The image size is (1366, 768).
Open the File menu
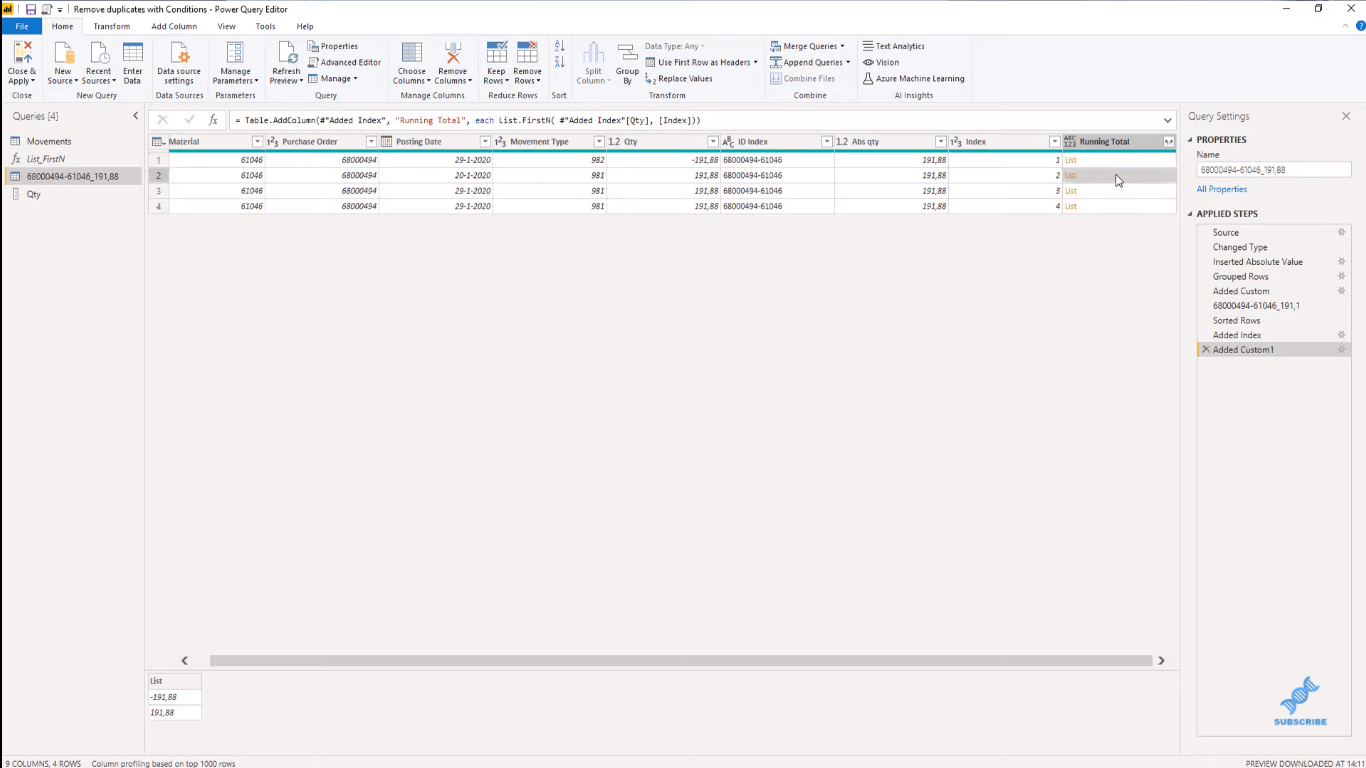click(x=22, y=26)
